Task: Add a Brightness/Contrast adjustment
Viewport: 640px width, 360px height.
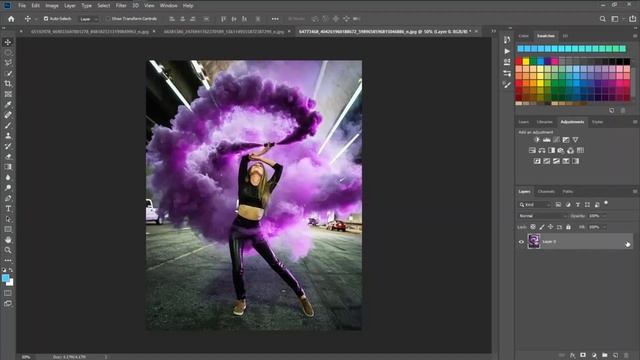Action: coord(537,140)
